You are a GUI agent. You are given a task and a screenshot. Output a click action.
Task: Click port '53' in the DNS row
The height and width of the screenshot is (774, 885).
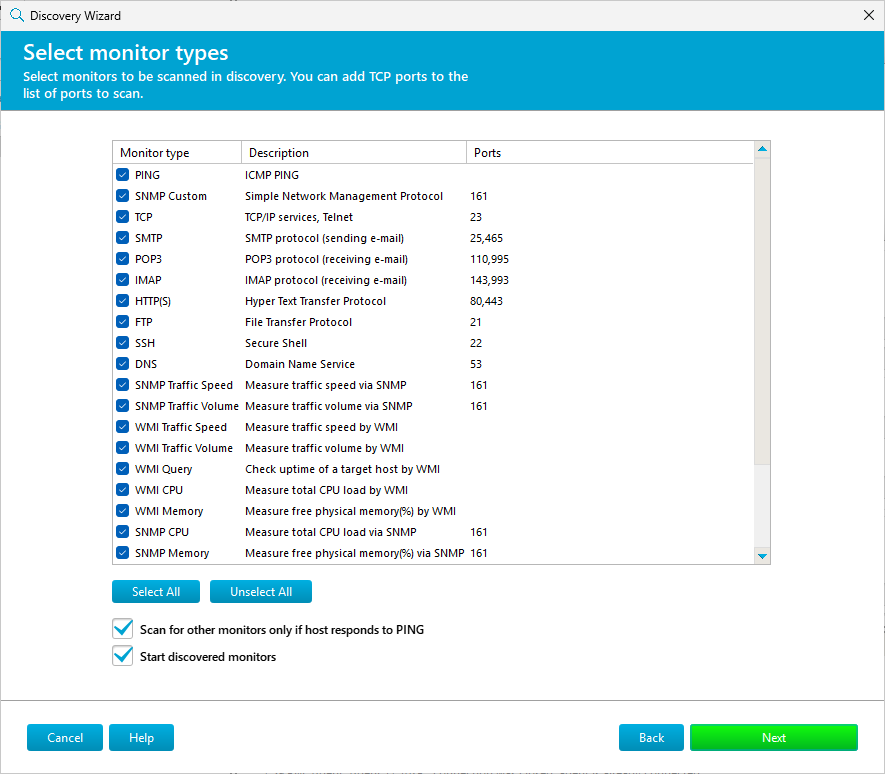click(x=476, y=364)
